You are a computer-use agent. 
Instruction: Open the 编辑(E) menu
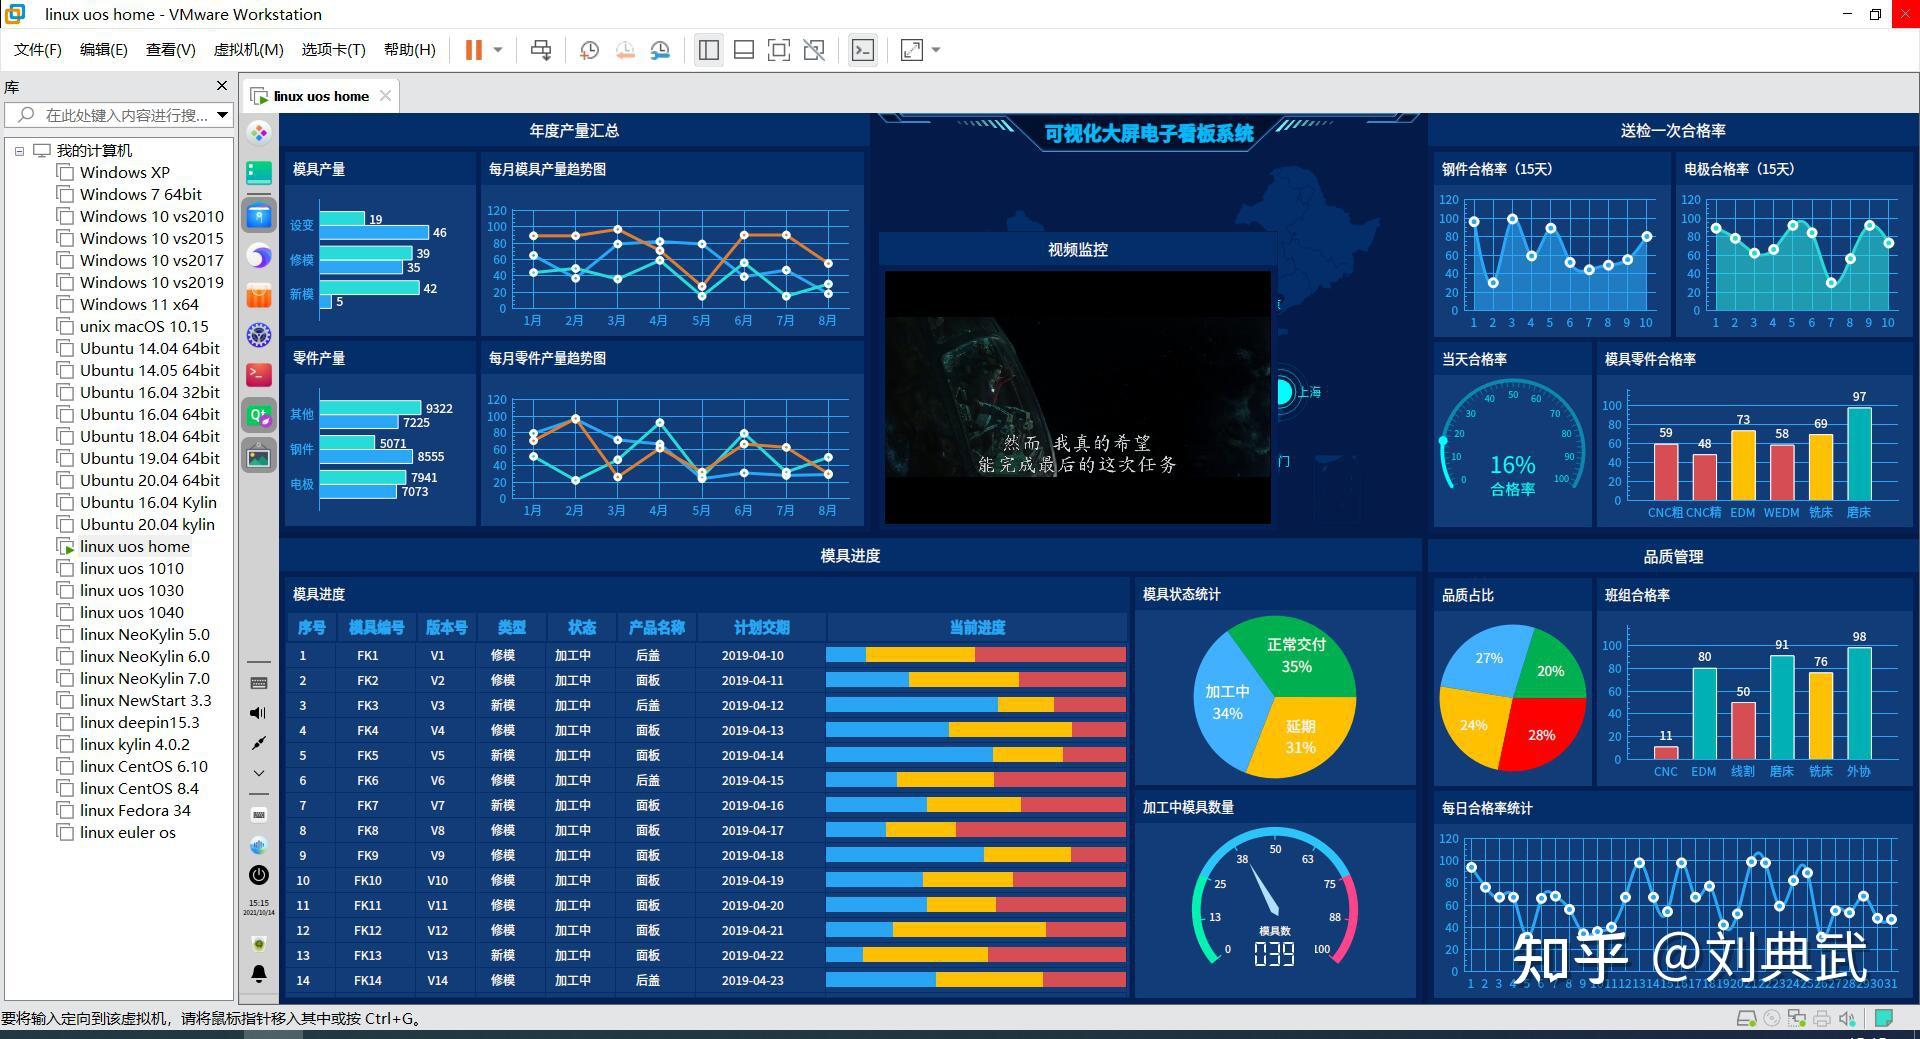(104, 50)
